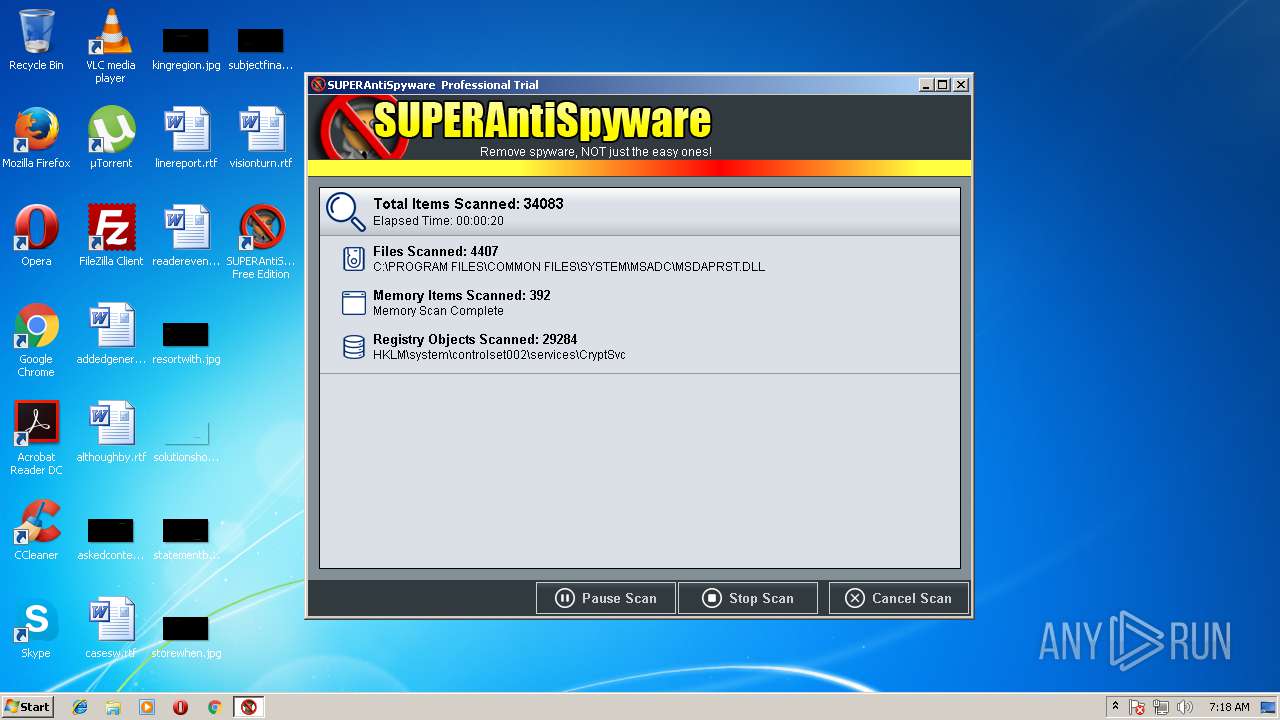This screenshot has width=1280, height=720.
Task: Select the CCleaner desktop shortcut
Action: tap(36, 530)
